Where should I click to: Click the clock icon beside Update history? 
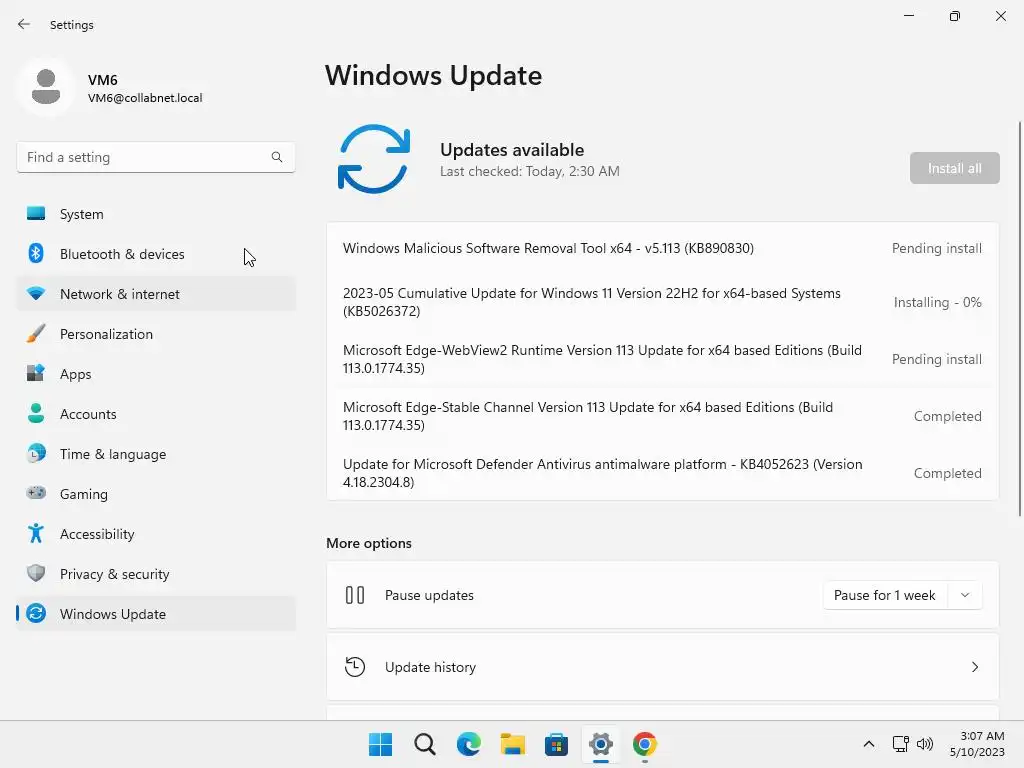(x=355, y=667)
